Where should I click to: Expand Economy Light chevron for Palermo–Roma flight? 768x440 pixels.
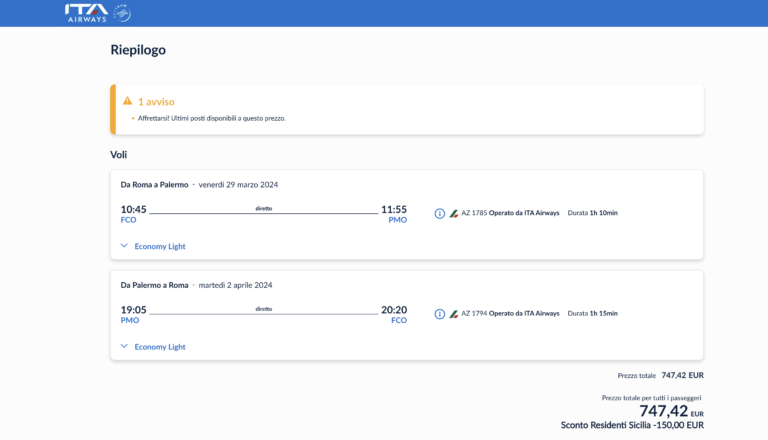[124, 346]
